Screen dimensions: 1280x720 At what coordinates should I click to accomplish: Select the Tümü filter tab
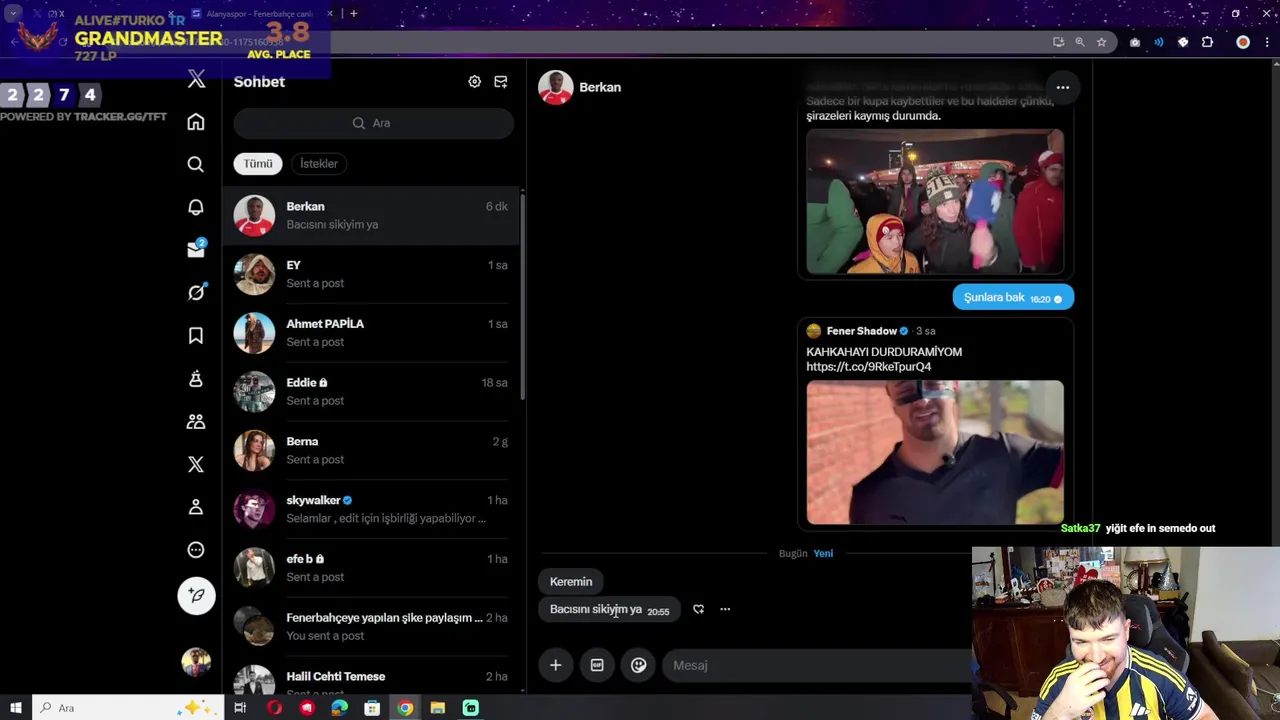258,163
